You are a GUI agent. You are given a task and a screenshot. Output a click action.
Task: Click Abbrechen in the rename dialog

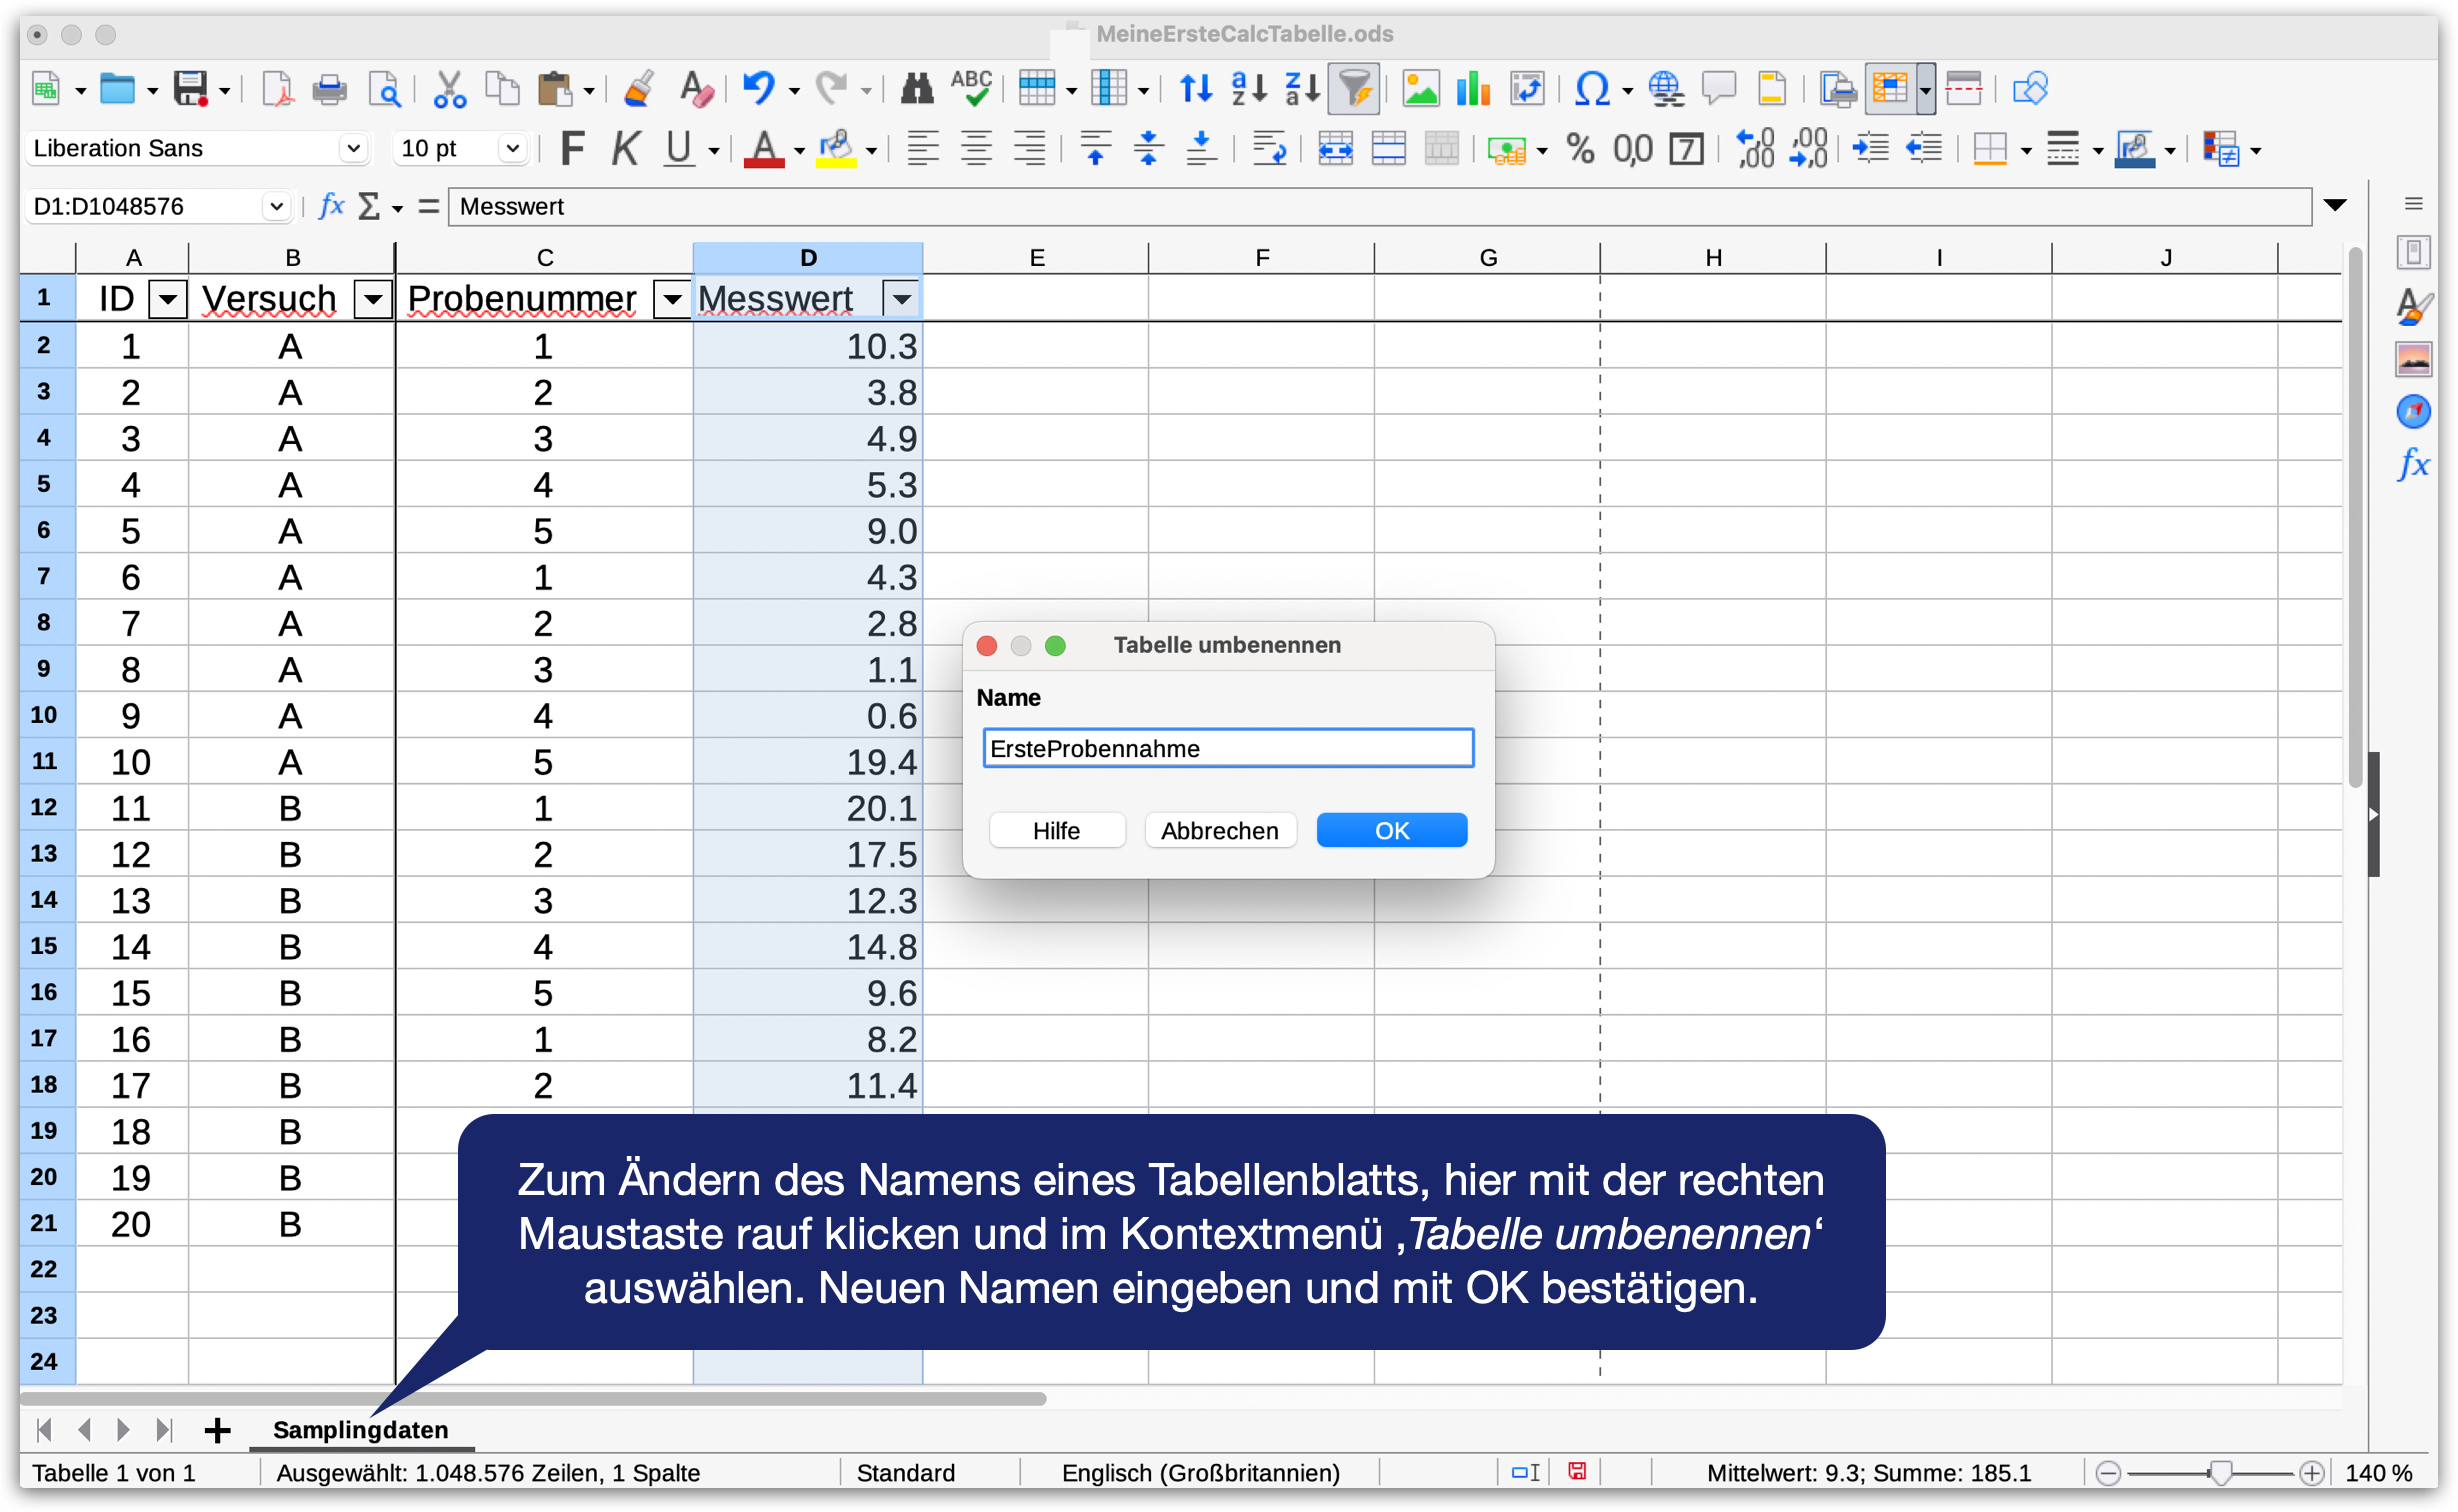point(1219,831)
